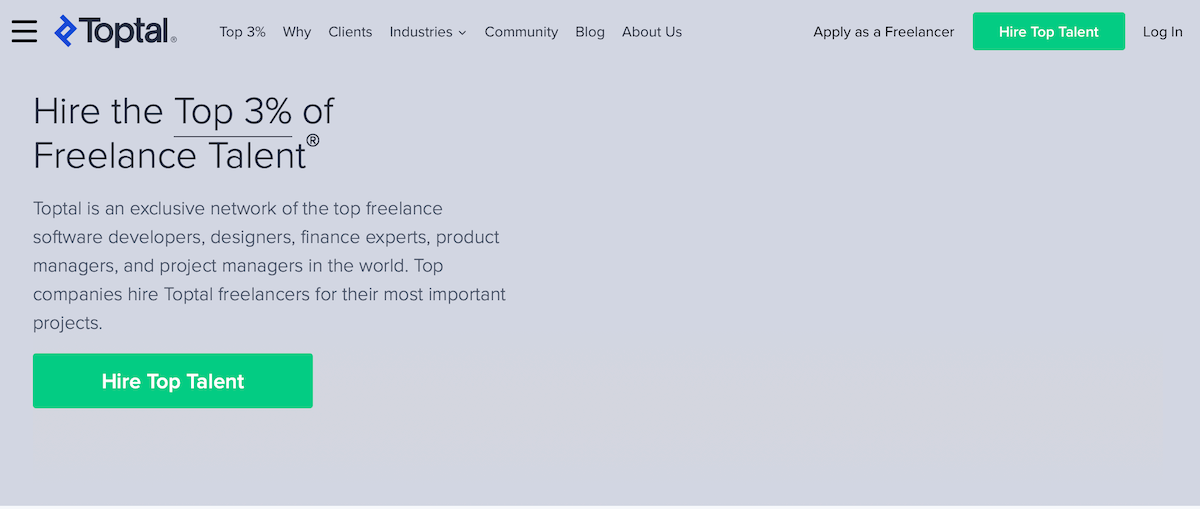1200x509 pixels.
Task: Click header Hire Top Talent button
Action: (x=1049, y=31)
